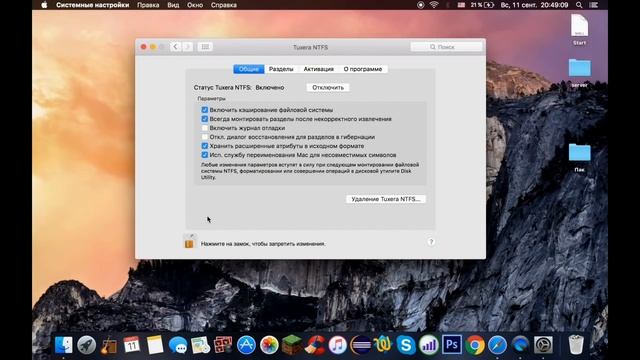Click Удаление Tuxera NTFS button

tap(386, 199)
